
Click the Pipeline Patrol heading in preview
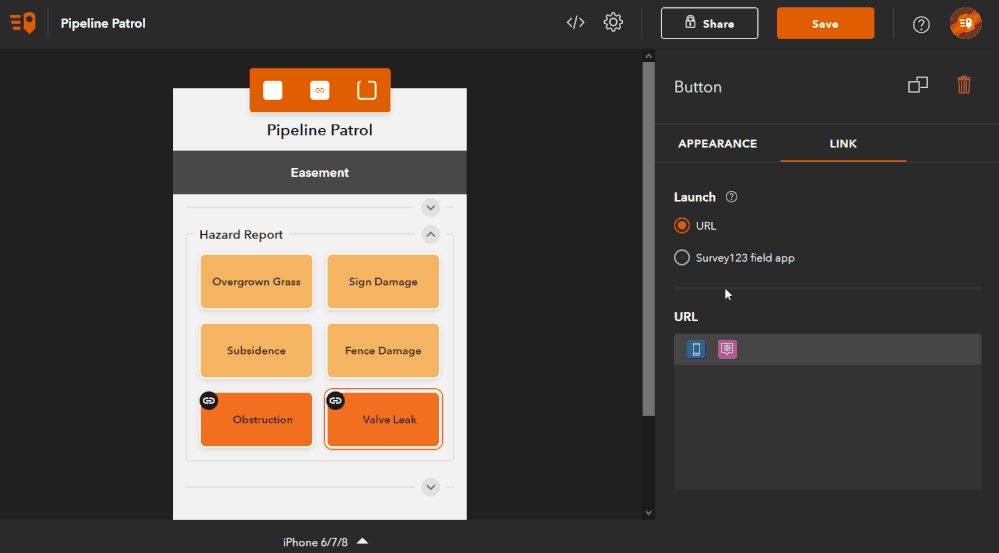pos(320,130)
